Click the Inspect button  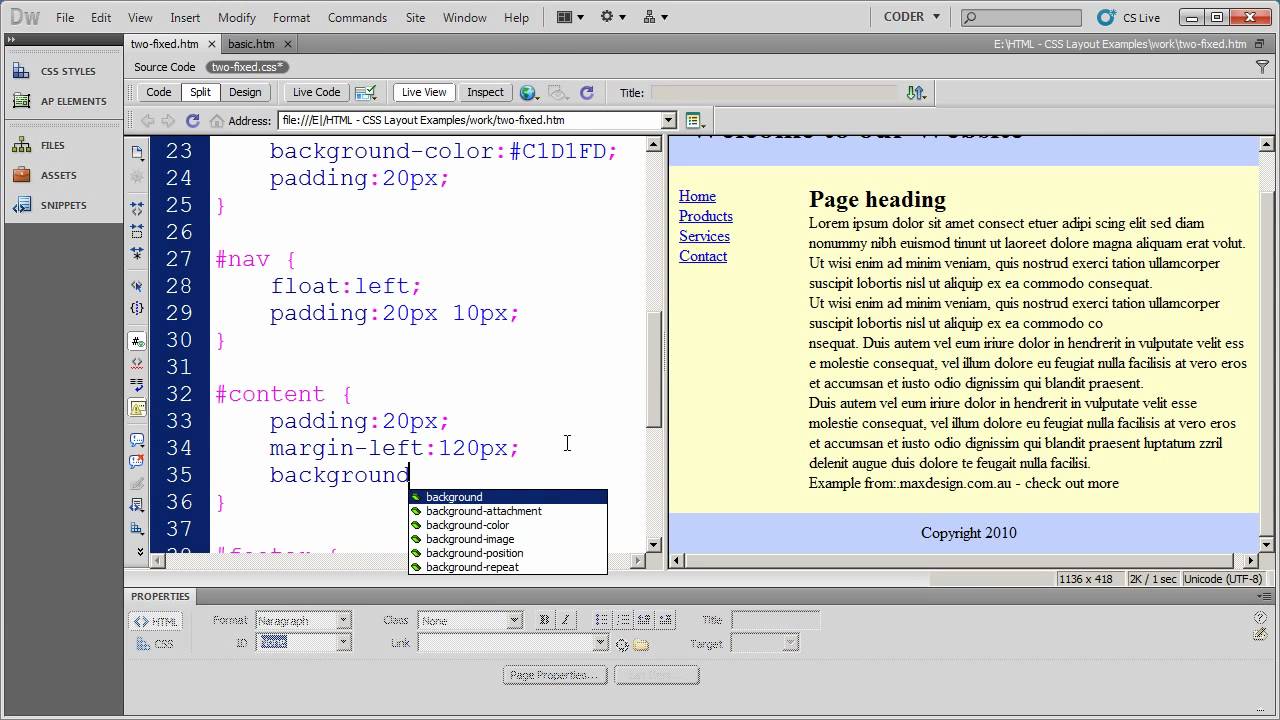[485, 92]
